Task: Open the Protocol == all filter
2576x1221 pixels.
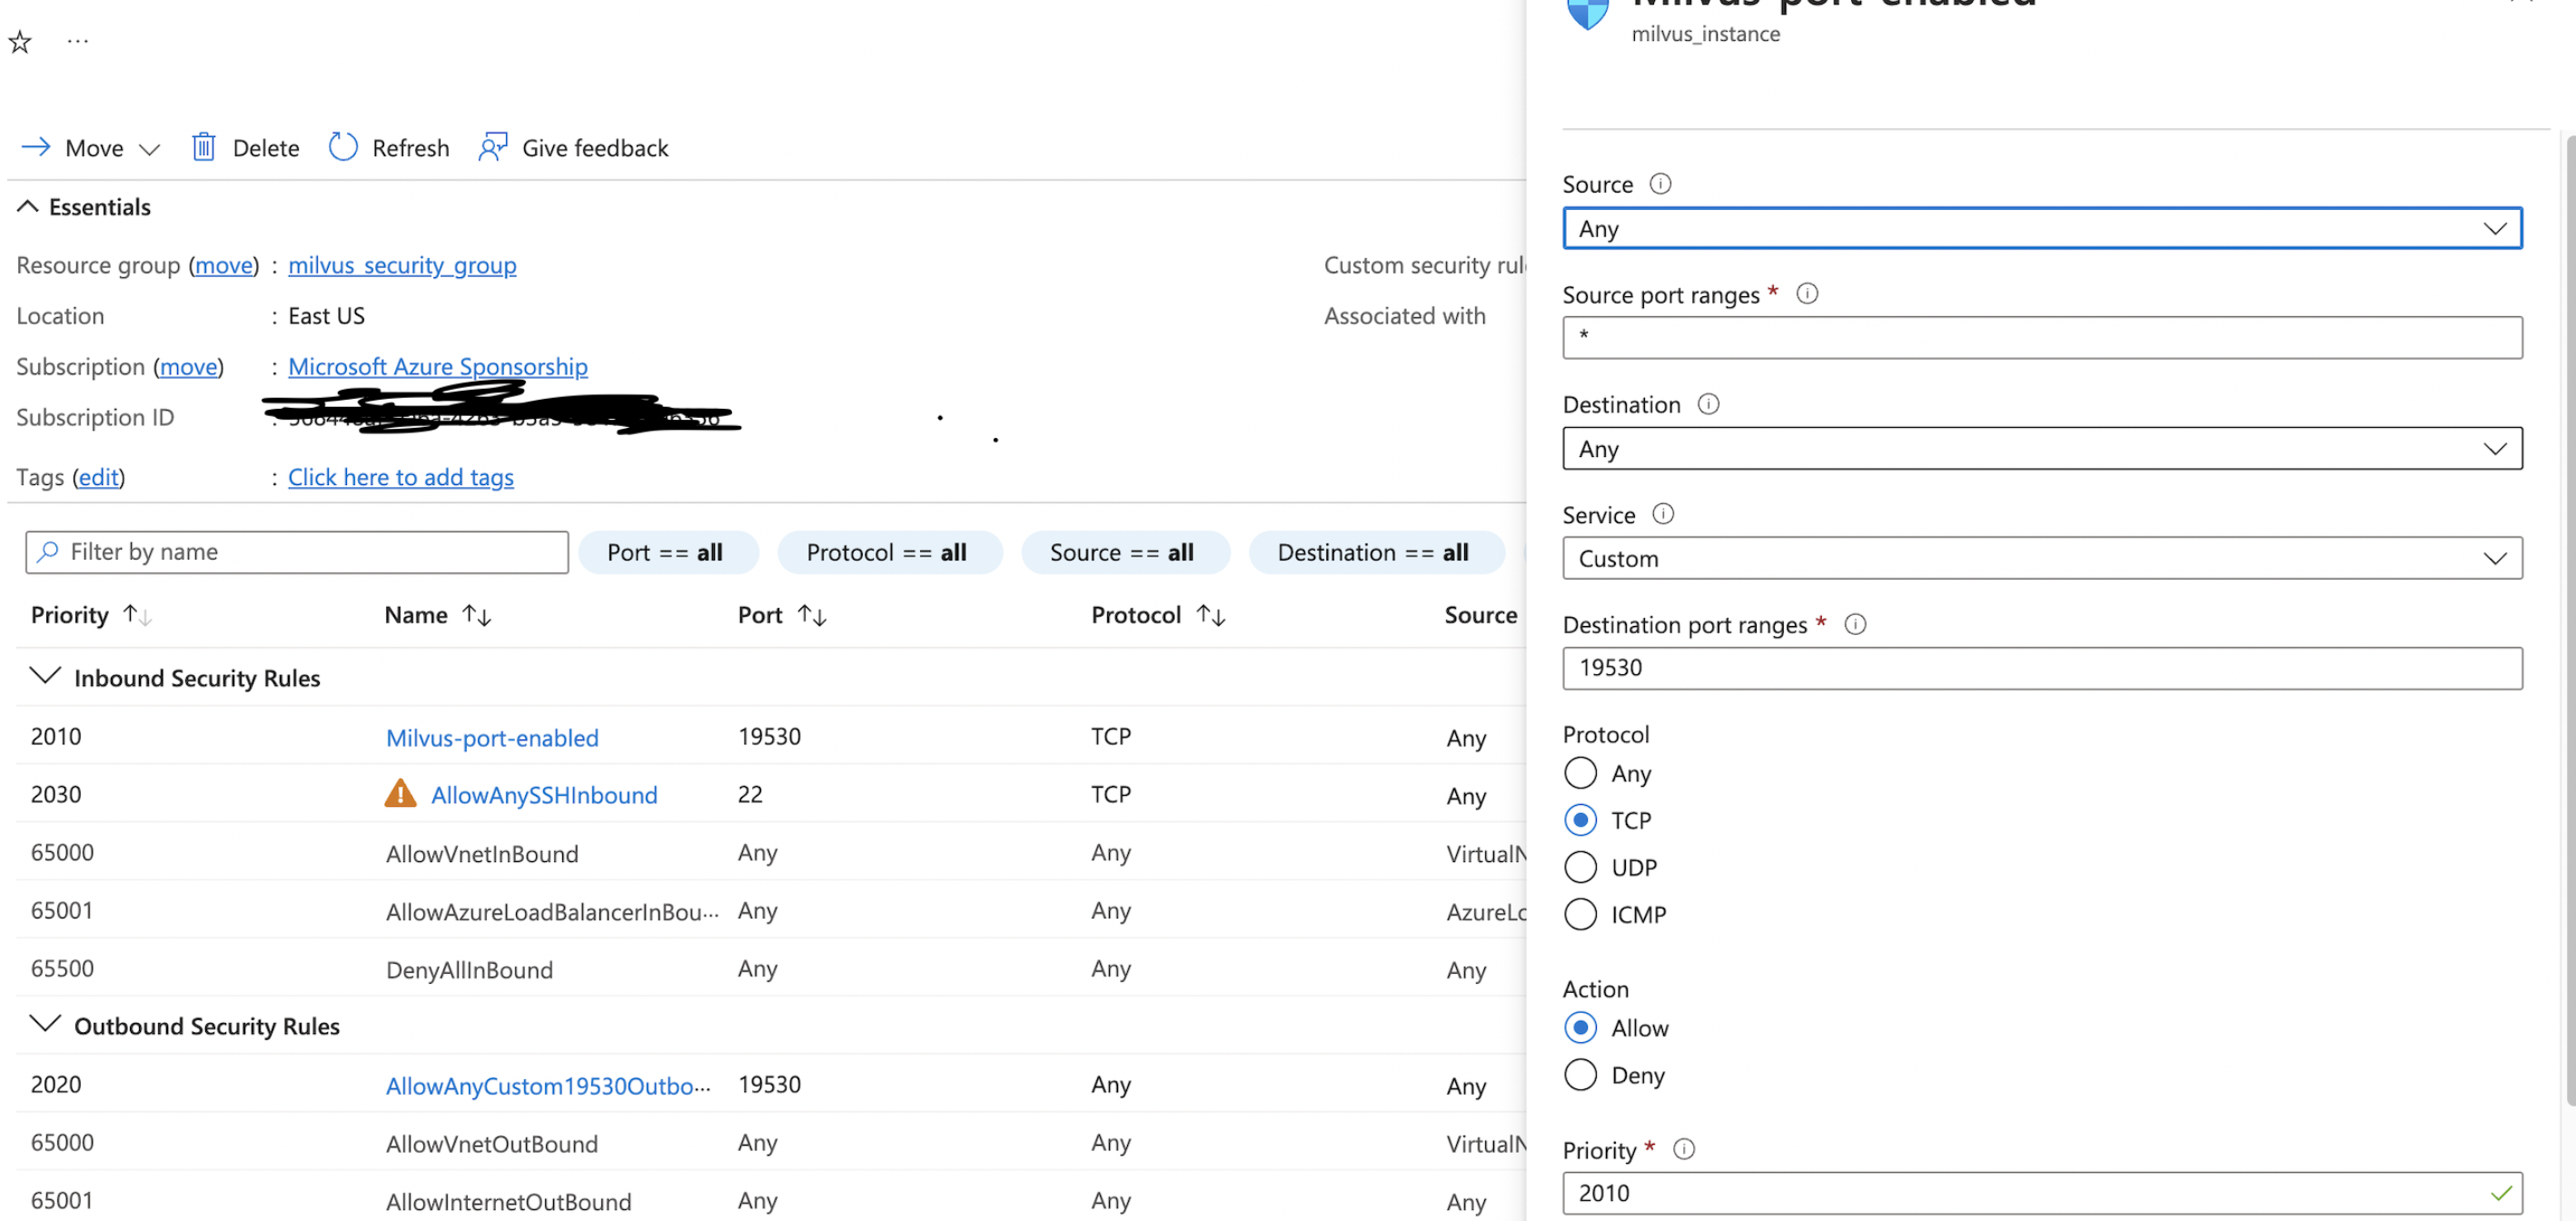Action: 889,552
